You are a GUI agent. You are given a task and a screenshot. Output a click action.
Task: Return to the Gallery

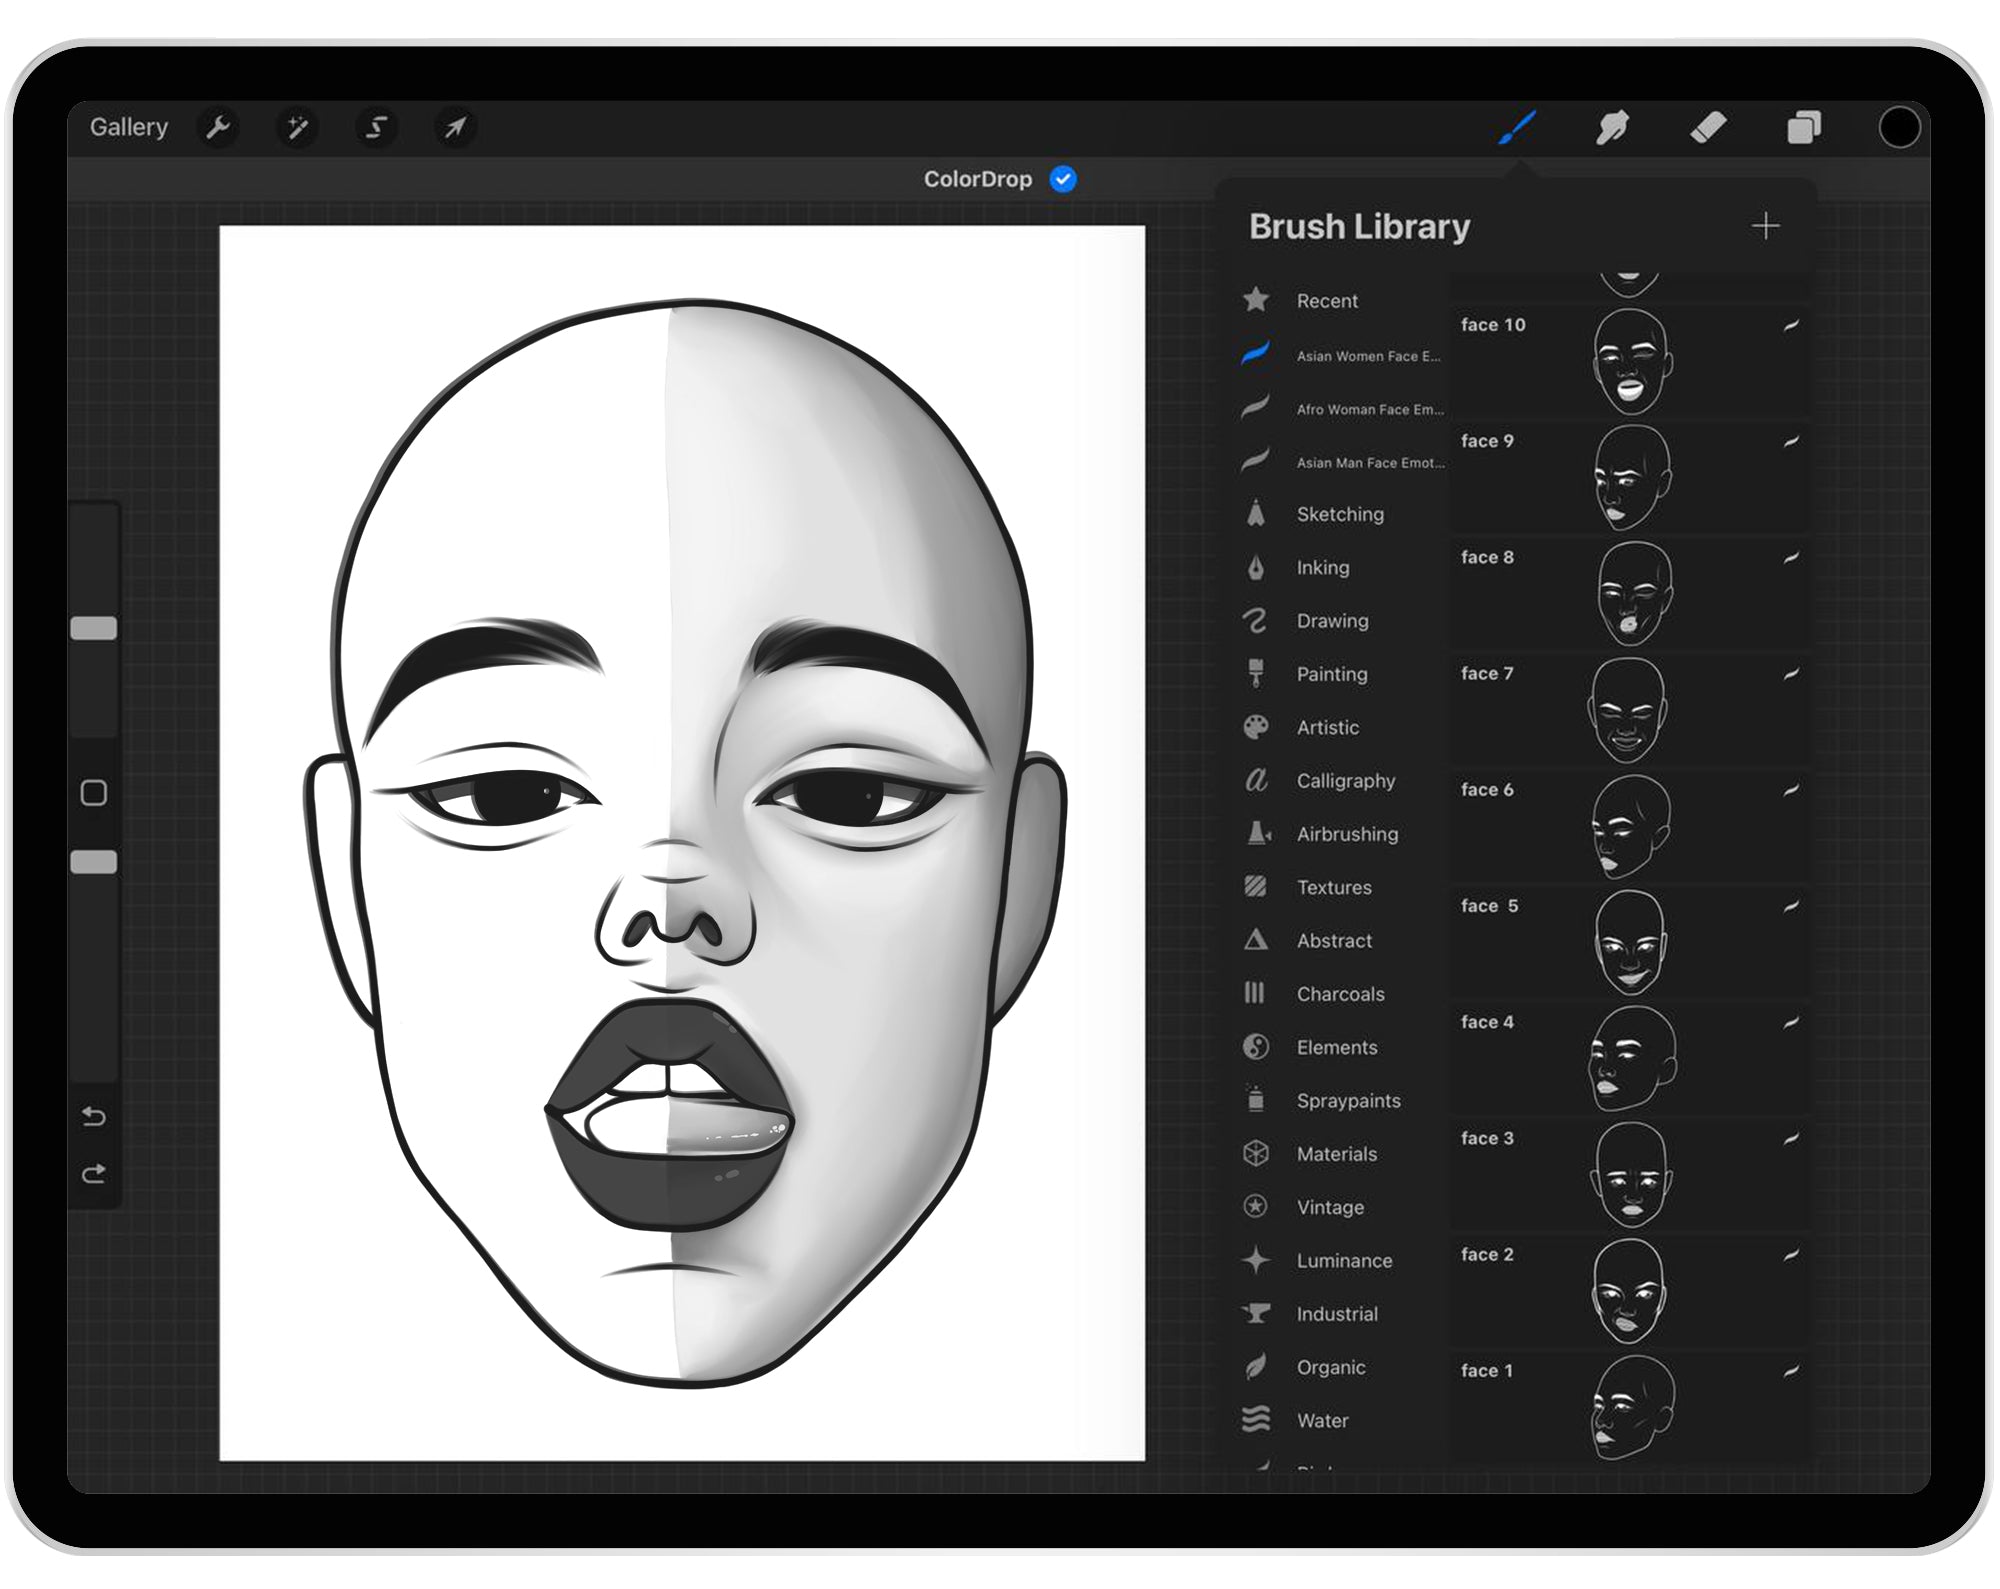[x=129, y=127]
